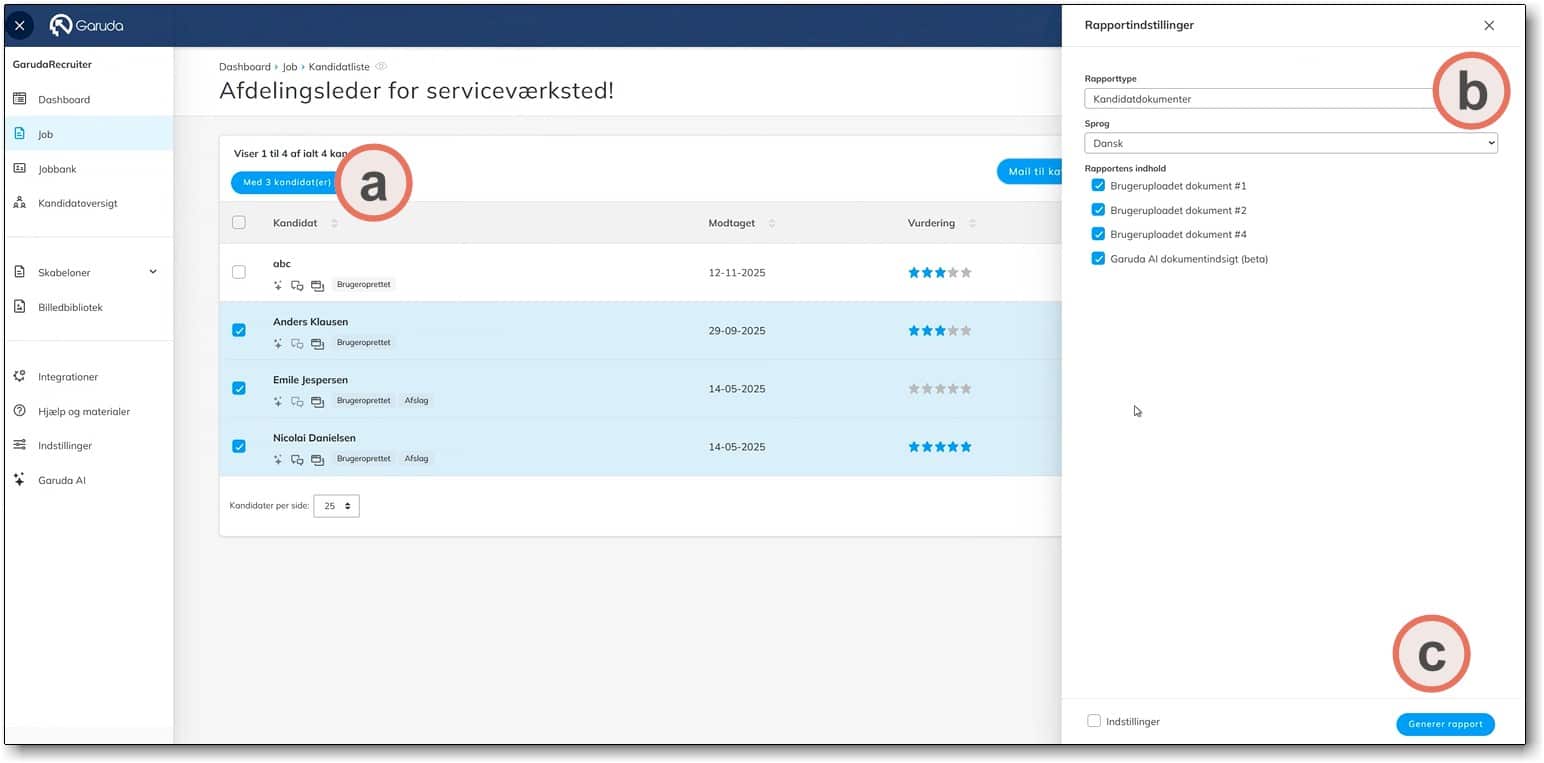Viewport: 1544px width, 763px height.
Task: Click the Generer rapport button
Action: click(1445, 724)
